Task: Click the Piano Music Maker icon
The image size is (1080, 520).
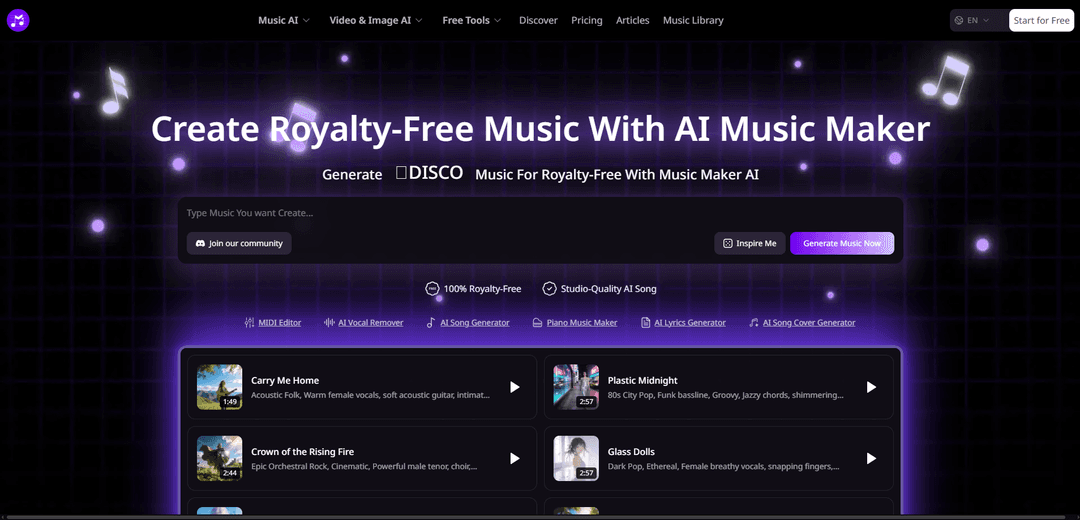Action: [538, 322]
